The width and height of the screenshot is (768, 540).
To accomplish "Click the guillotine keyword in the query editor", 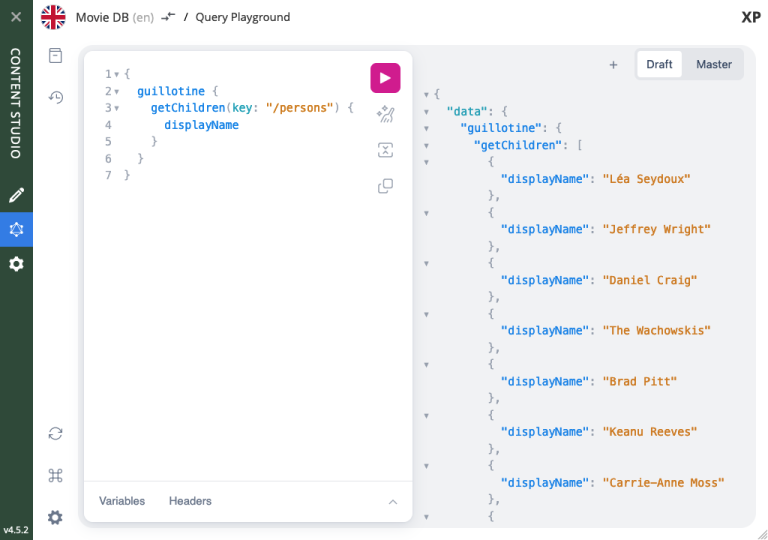I will click(171, 91).
